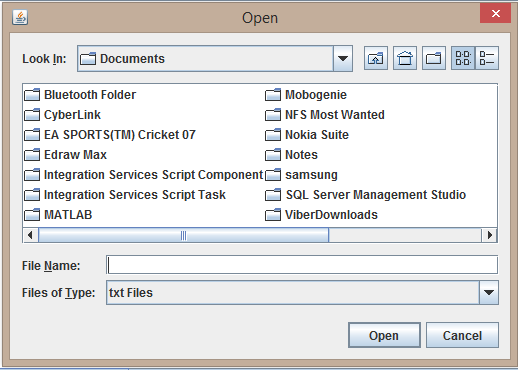This screenshot has height=370, width=518.
Task: Create a new folder
Action: click(434, 58)
